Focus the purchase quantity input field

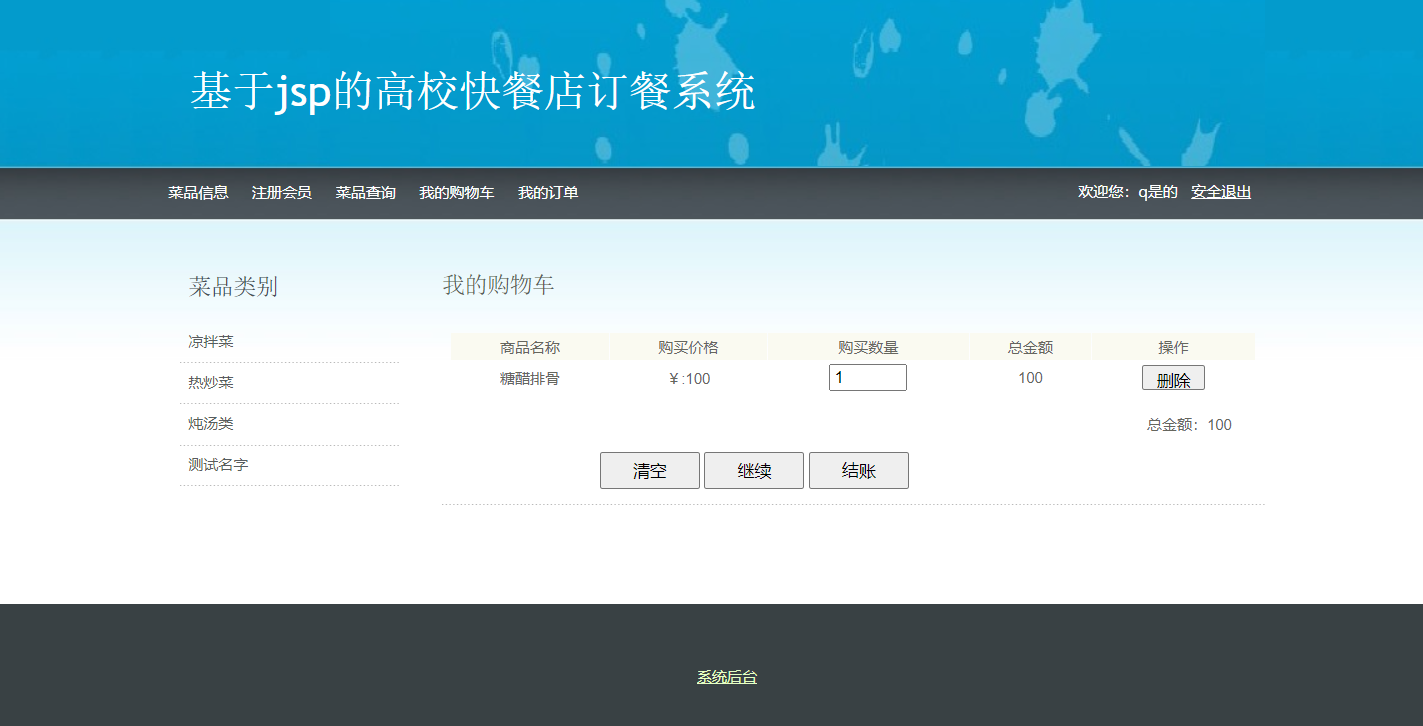[868, 378]
